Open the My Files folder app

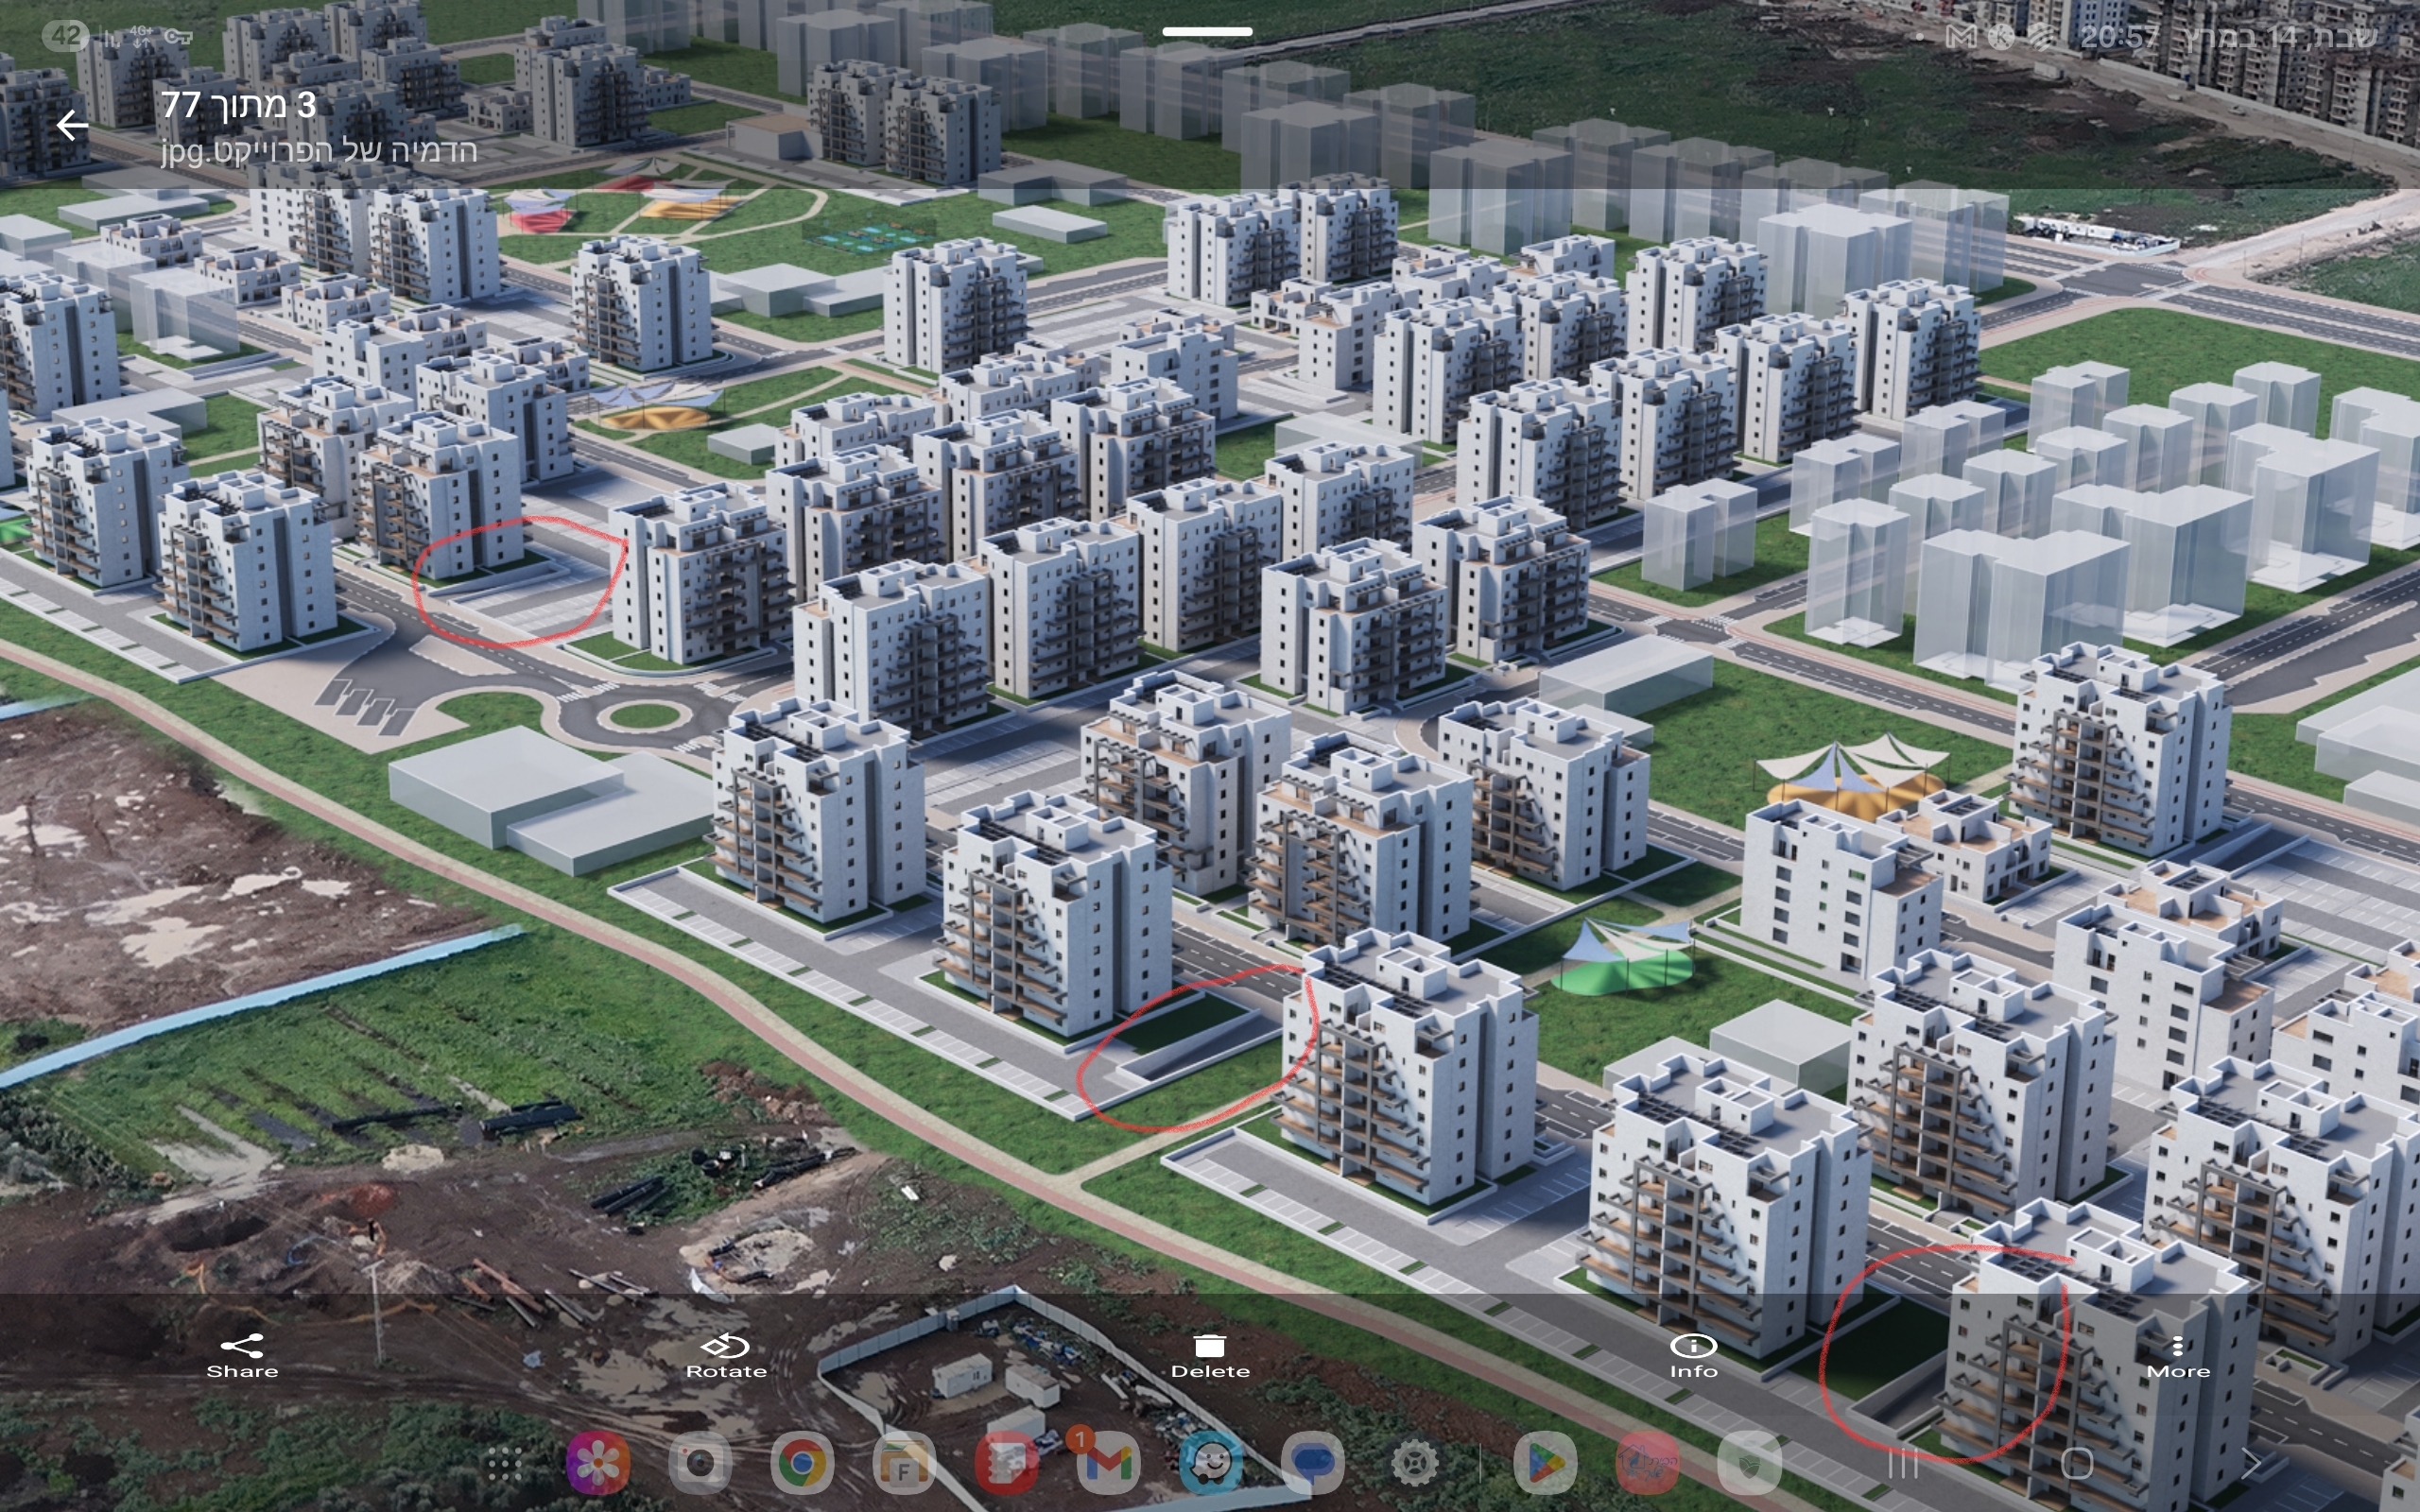pos(904,1464)
